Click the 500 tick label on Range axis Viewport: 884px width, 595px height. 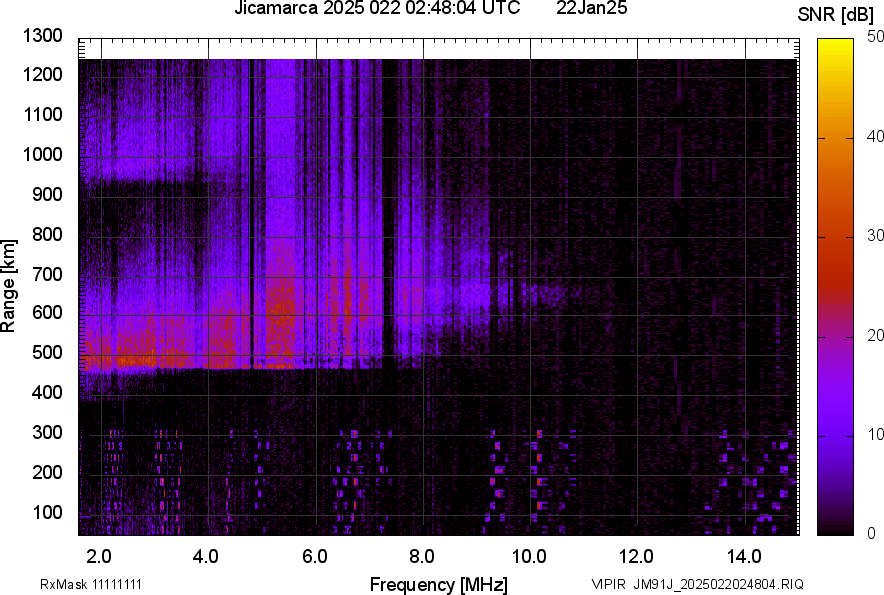(x=48, y=353)
